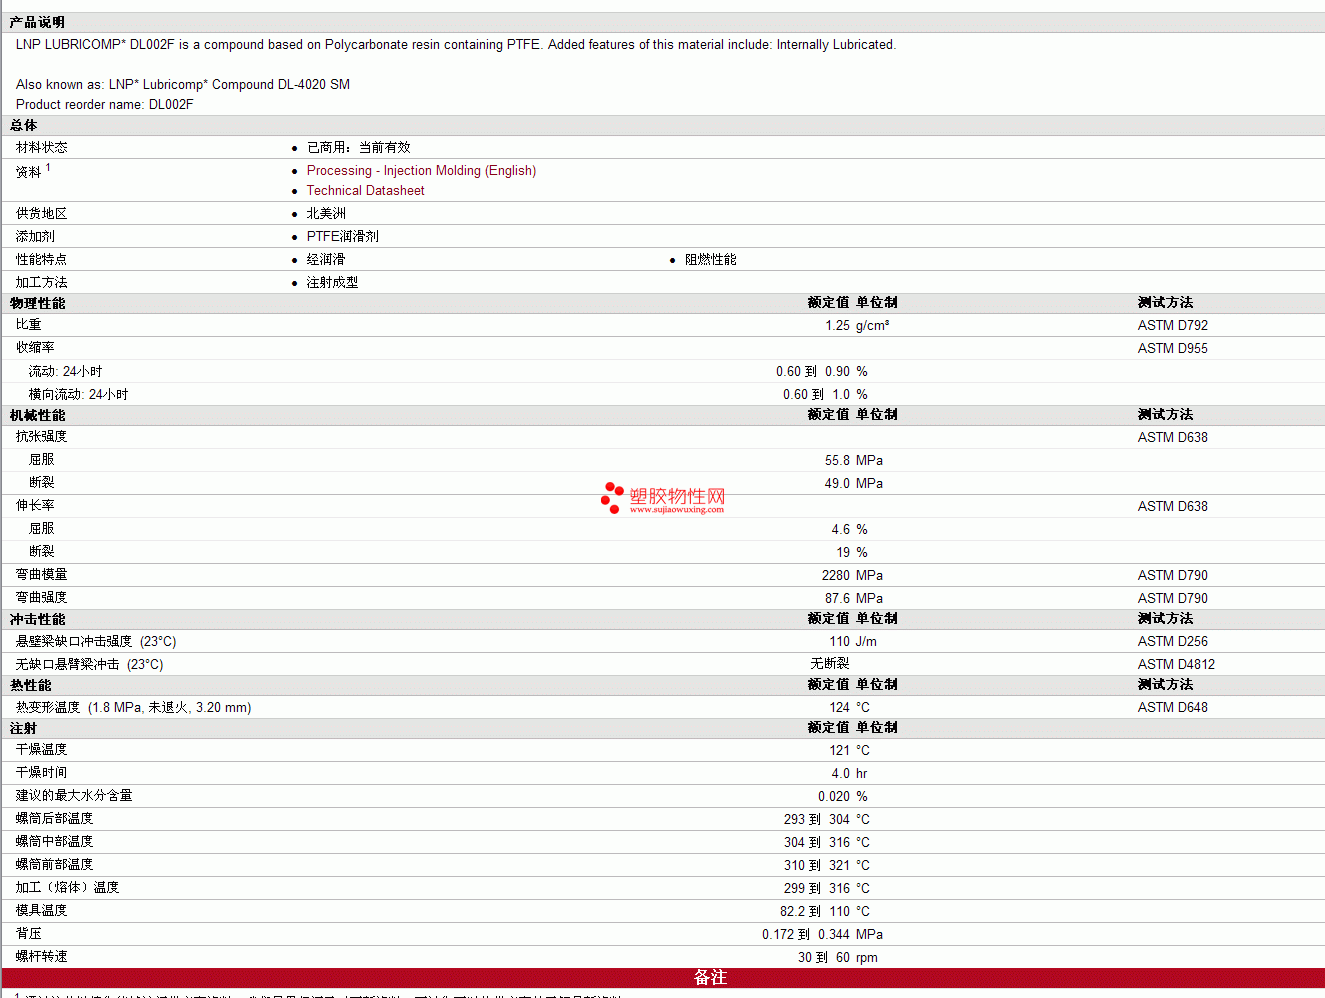Select the 总体 section header
This screenshot has width=1325, height=998.
pyautogui.click(x=24, y=126)
